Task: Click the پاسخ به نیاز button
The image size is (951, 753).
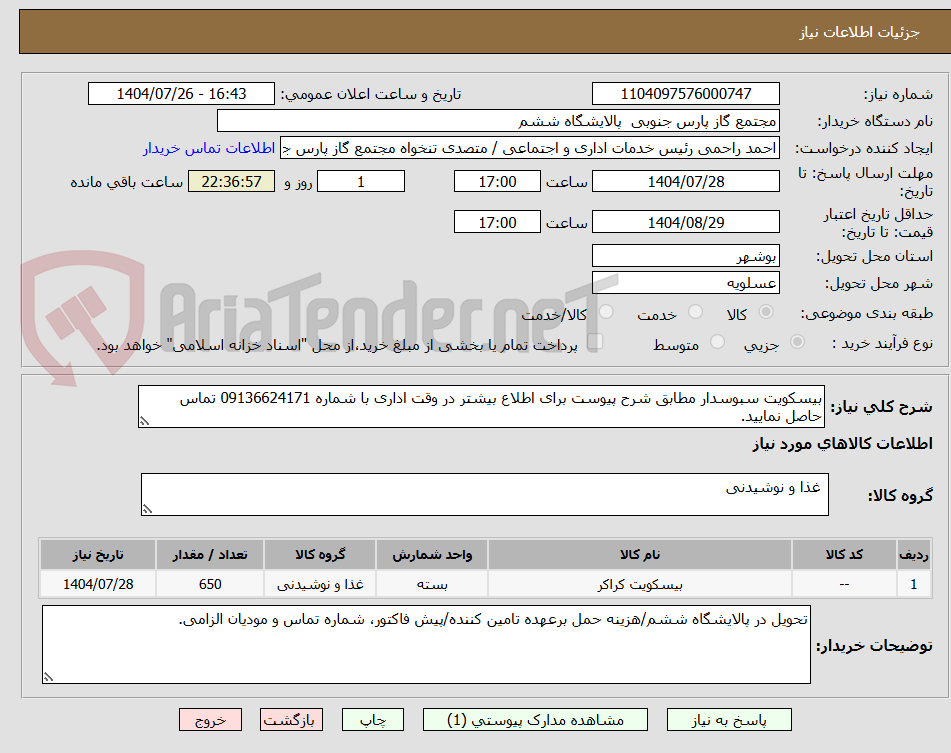Action: click(x=729, y=720)
